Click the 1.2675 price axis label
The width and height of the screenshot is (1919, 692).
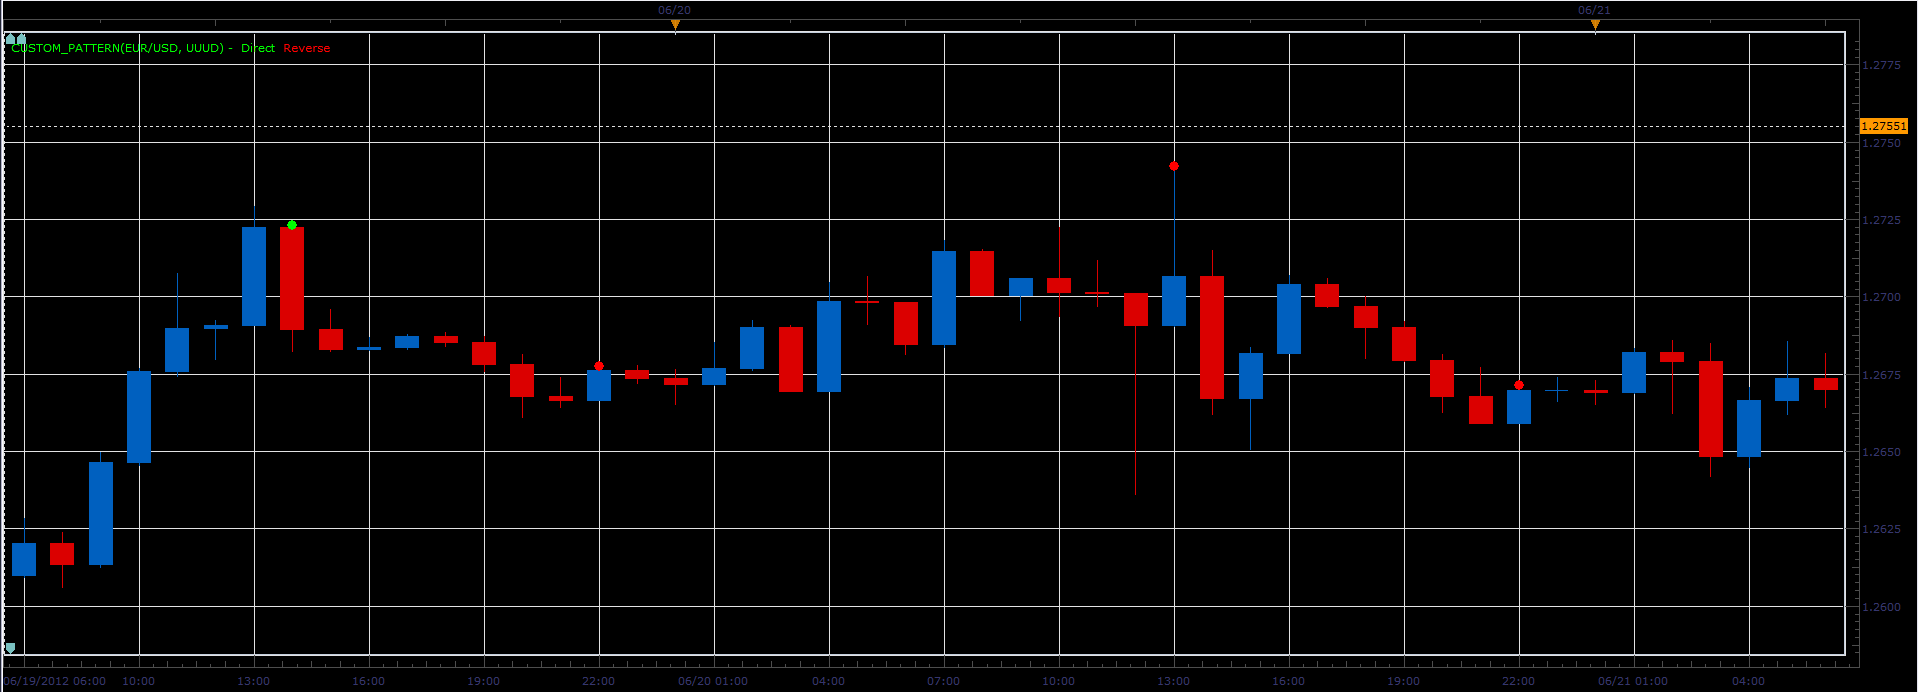click(1881, 375)
